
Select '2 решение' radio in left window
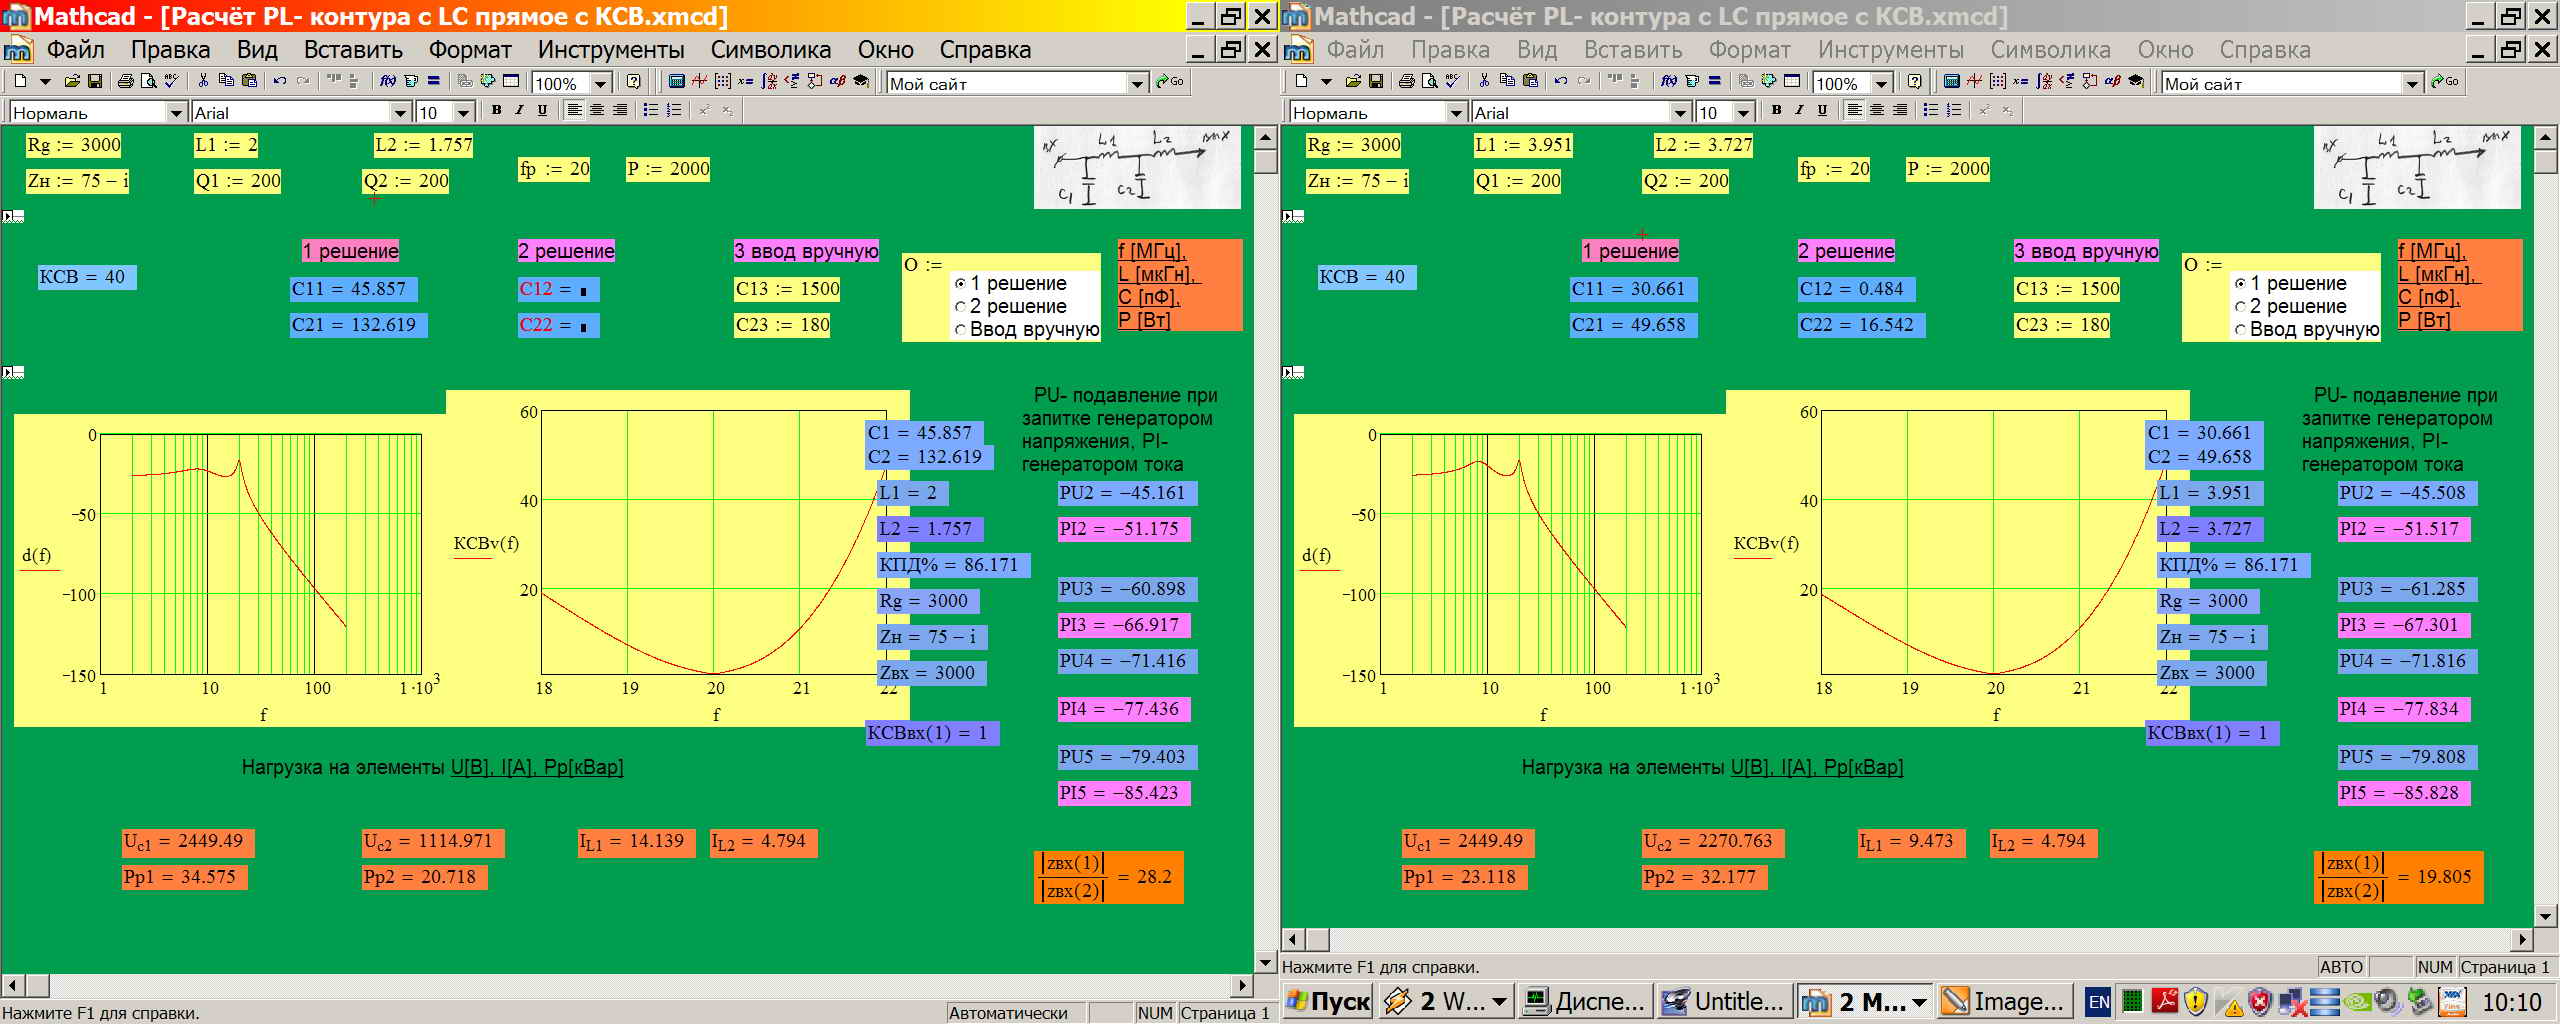click(961, 307)
